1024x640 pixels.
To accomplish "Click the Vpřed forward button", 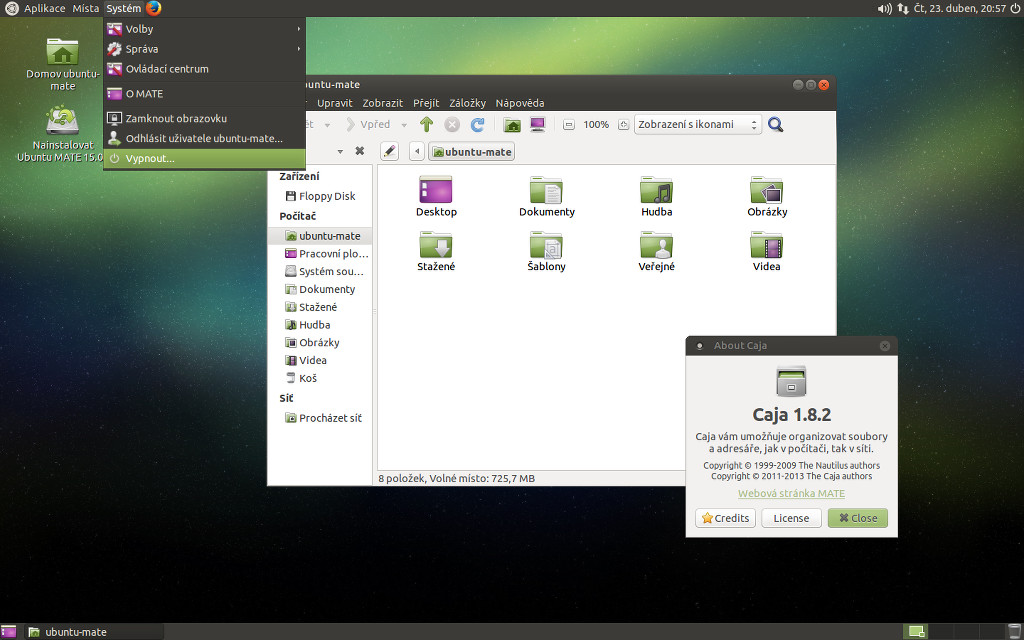I will pyautogui.click(x=368, y=124).
